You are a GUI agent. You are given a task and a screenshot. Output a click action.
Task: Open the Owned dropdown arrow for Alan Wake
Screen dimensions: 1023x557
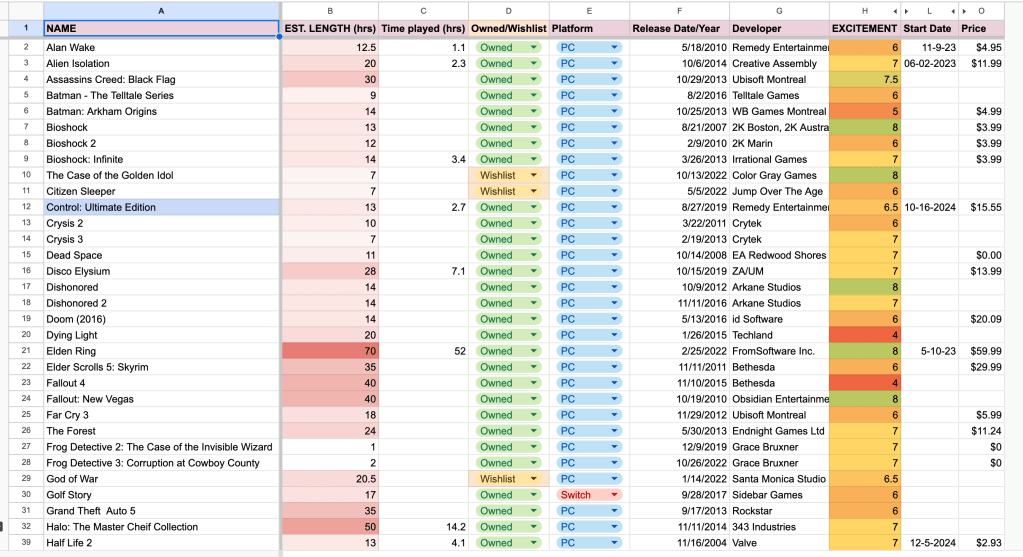click(534, 47)
